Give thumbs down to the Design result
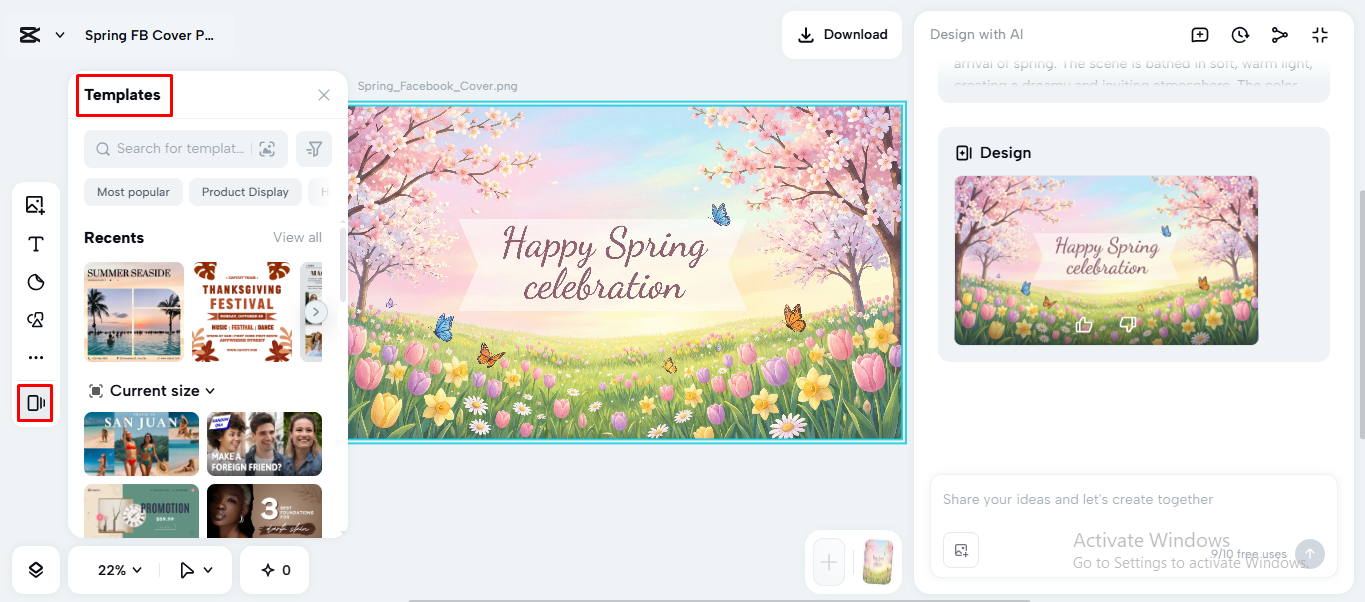The width and height of the screenshot is (1365, 602). [1127, 322]
